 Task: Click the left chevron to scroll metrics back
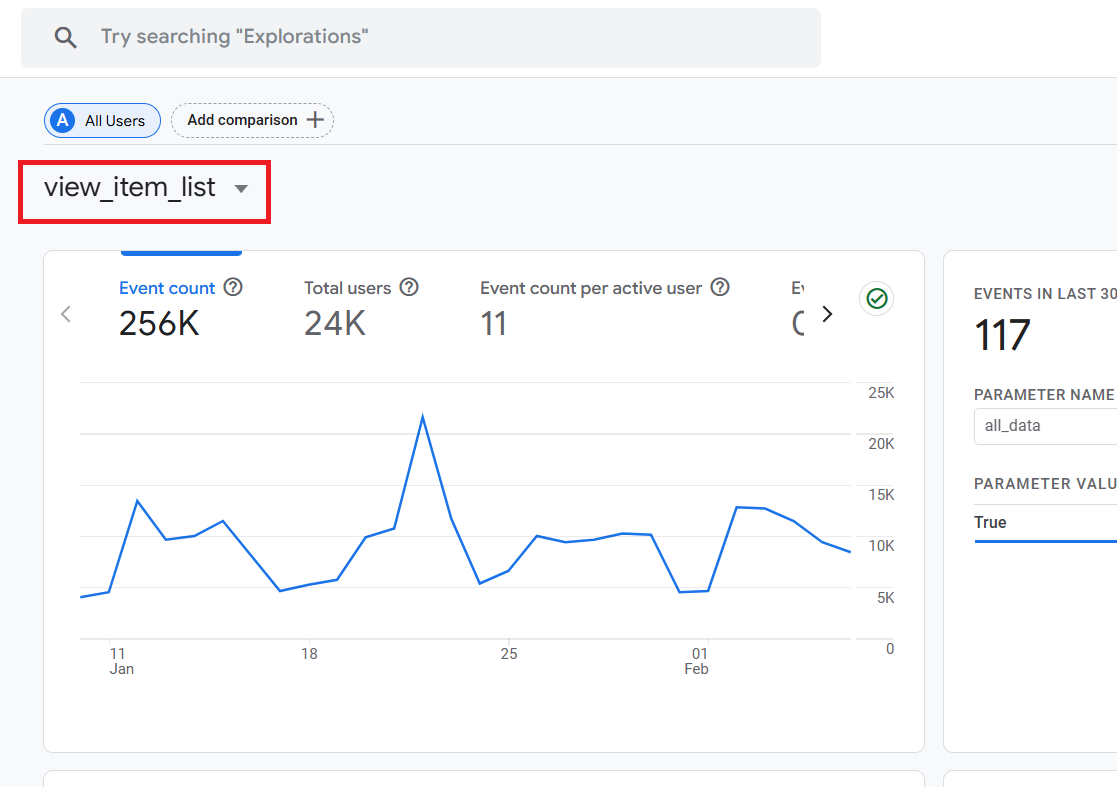pyautogui.click(x=66, y=314)
